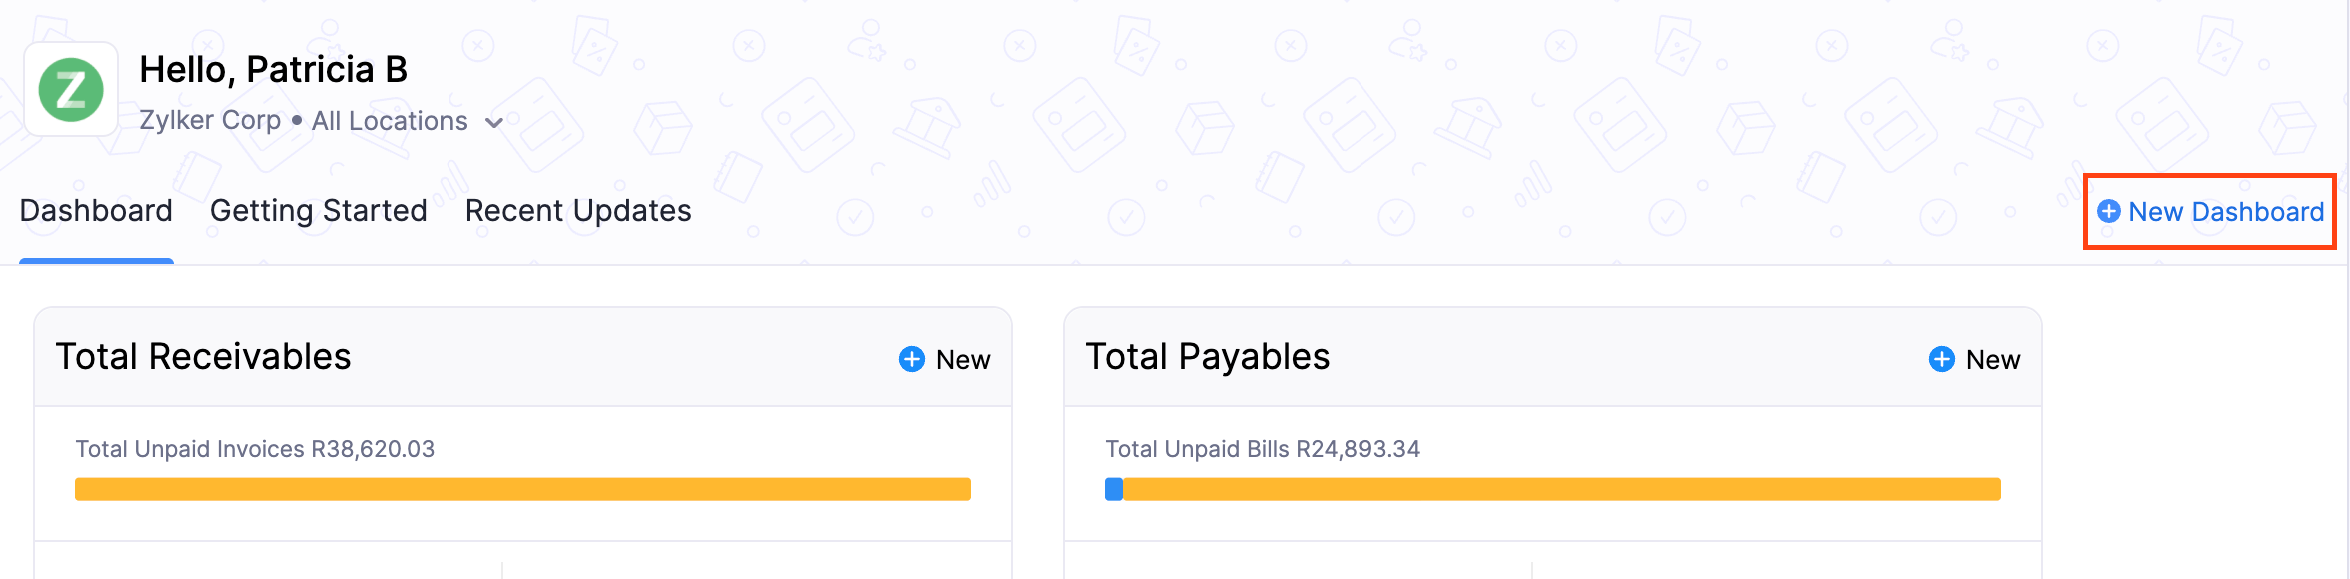Click the Zylker Corp organization name
This screenshot has height=579, width=2350.
(210, 120)
